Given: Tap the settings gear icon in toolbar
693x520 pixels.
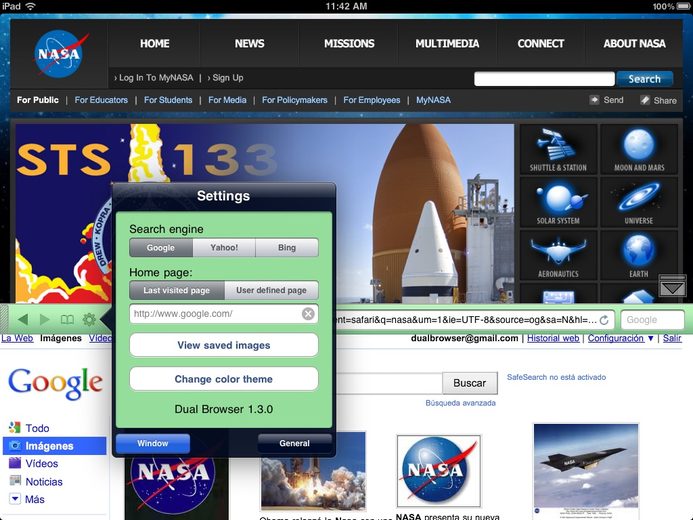Looking at the screenshot, I should 89,319.
